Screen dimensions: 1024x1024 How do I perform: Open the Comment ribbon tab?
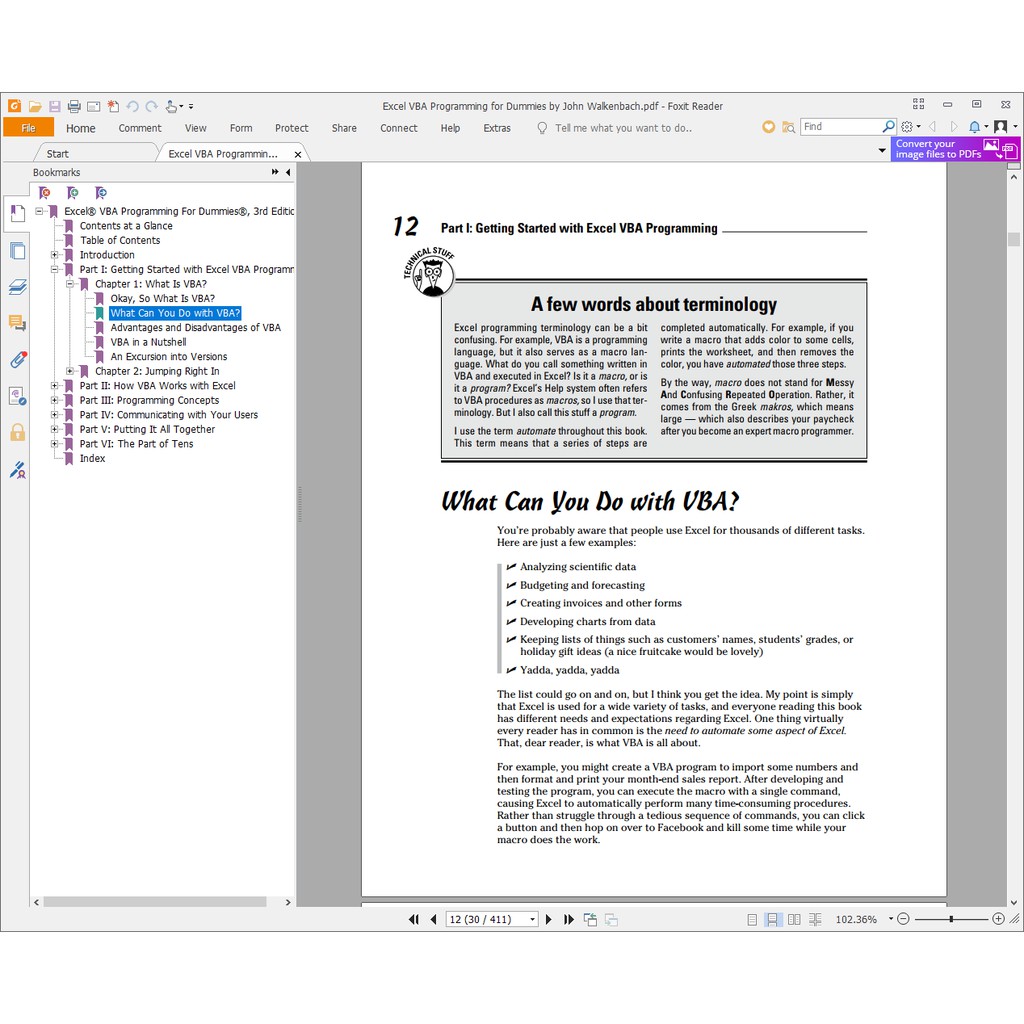click(x=139, y=128)
